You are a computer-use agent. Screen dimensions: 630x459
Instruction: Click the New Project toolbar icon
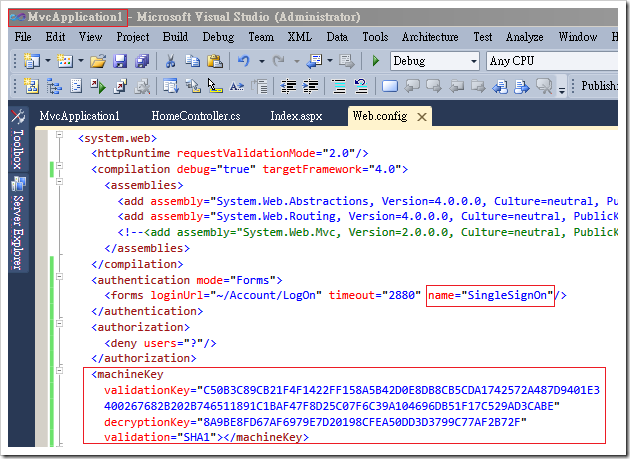(x=31, y=61)
